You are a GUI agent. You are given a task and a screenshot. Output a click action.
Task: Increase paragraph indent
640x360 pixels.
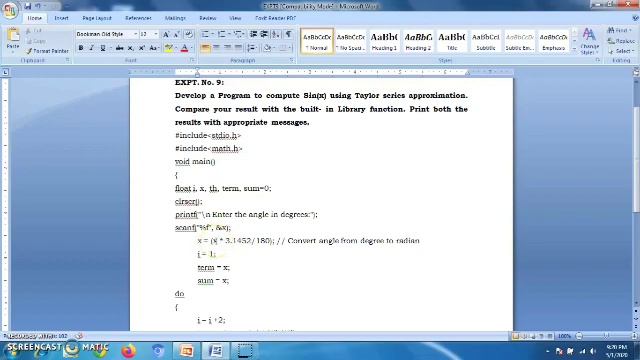[x=264, y=34]
